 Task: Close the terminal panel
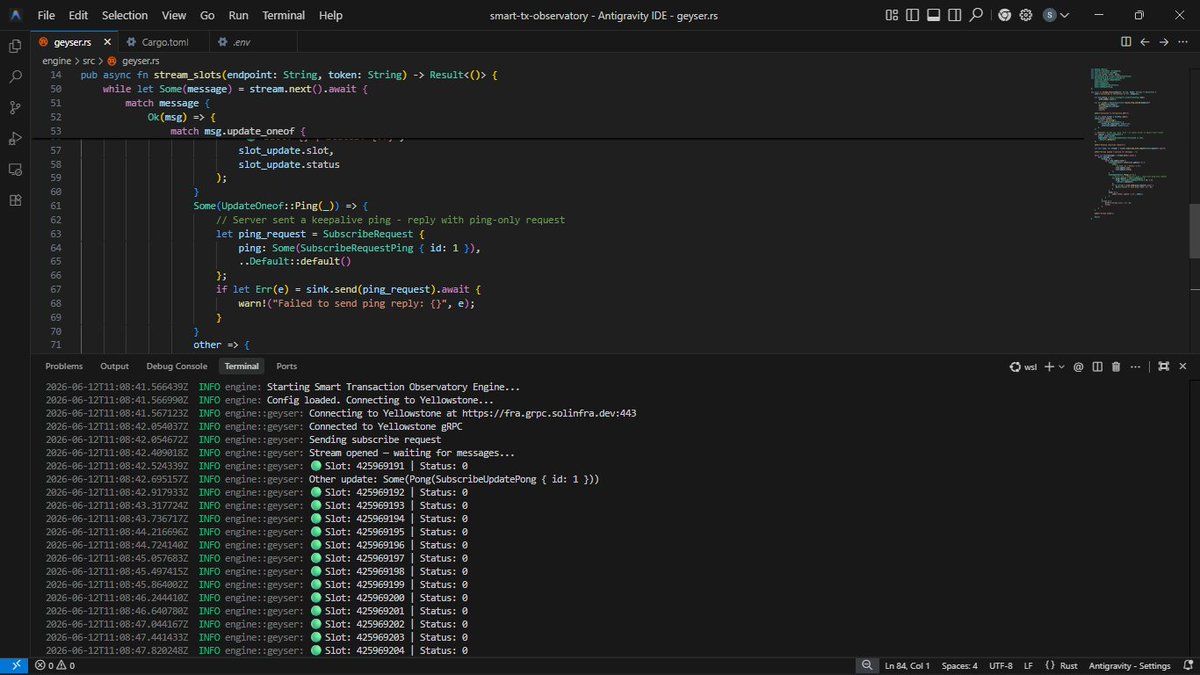pos(1183,367)
